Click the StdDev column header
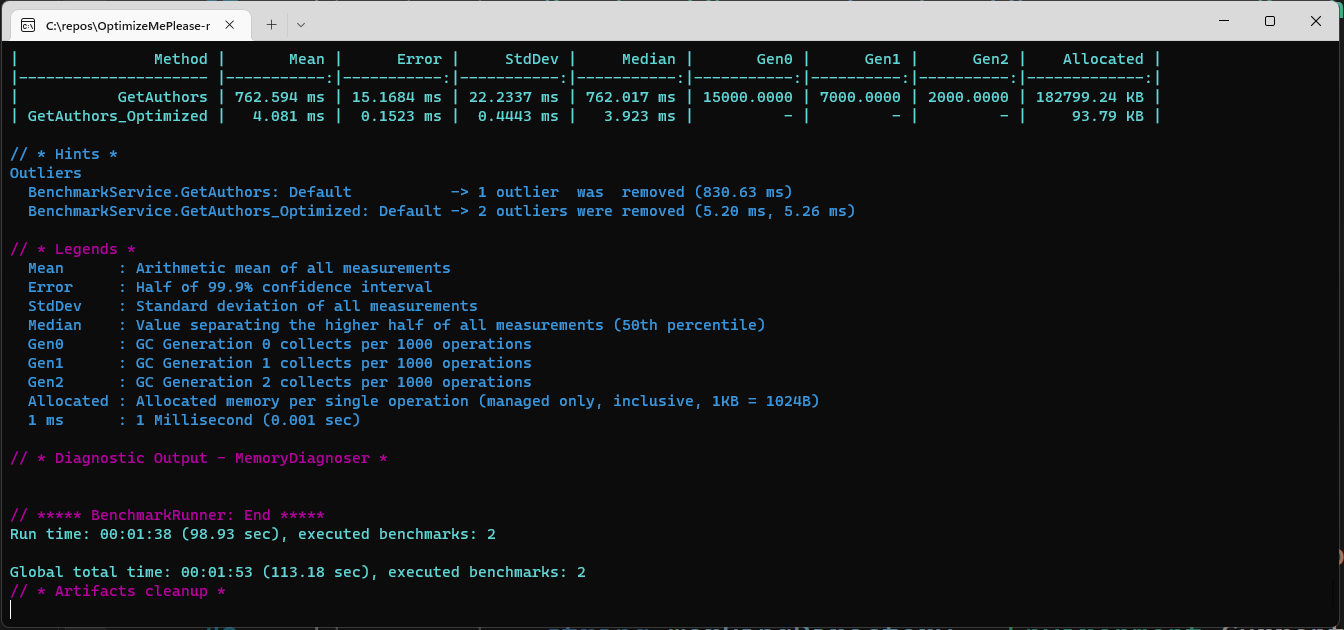The image size is (1344, 630). (x=532, y=59)
